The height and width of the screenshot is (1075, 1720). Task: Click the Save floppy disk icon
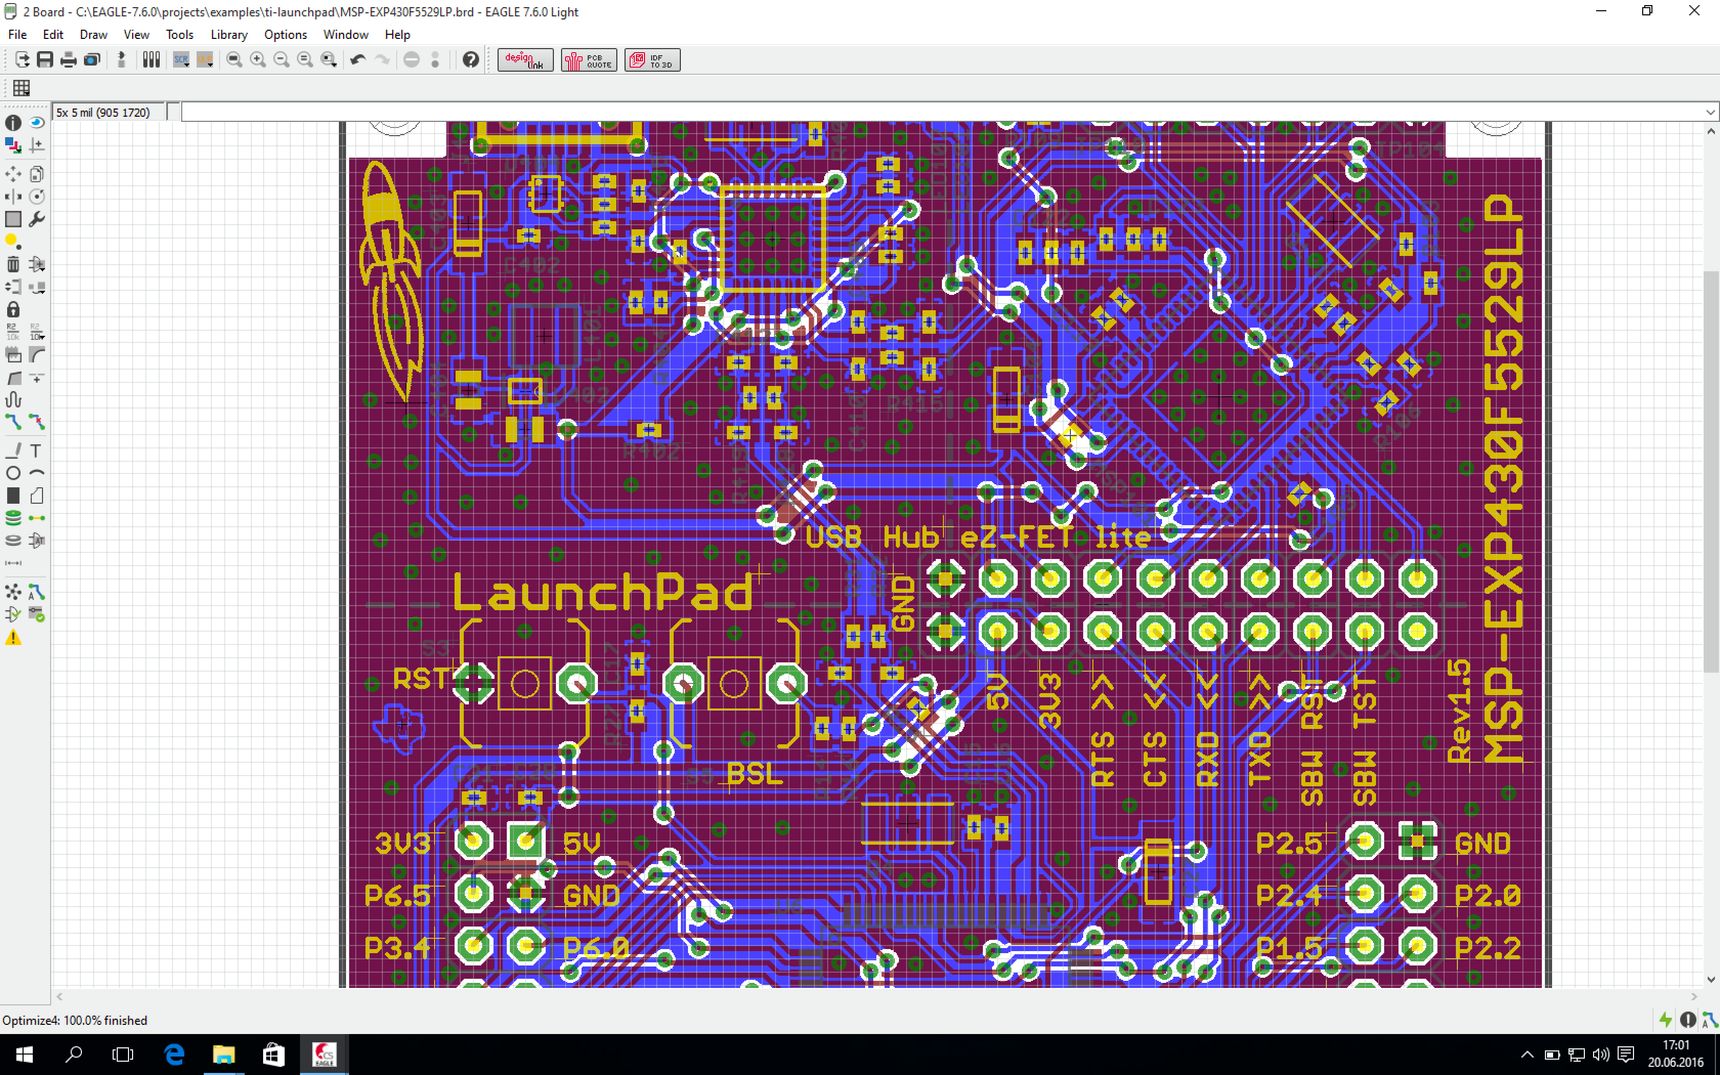(x=45, y=60)
